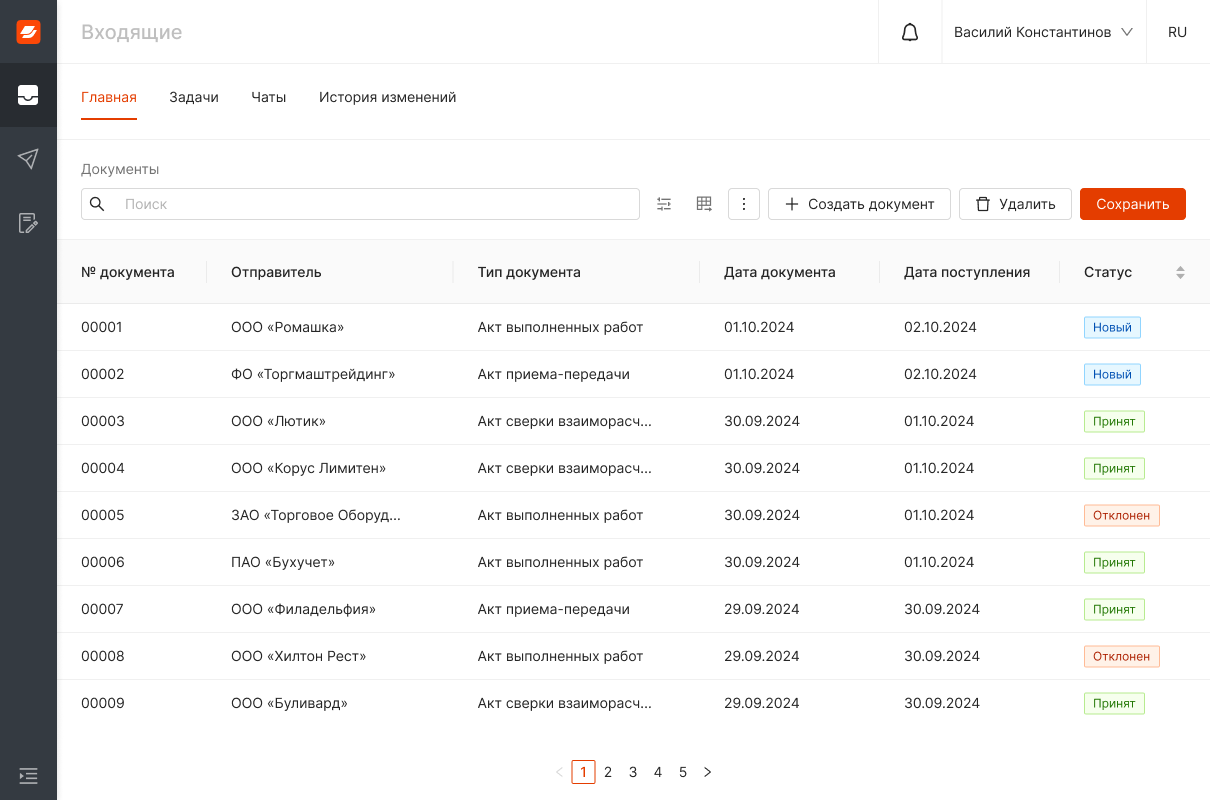Image resolution: width=1210 pixels, height=800 pixels.
Task: Click Принят status badge of document 00003
Action: tap(1114, 421)
